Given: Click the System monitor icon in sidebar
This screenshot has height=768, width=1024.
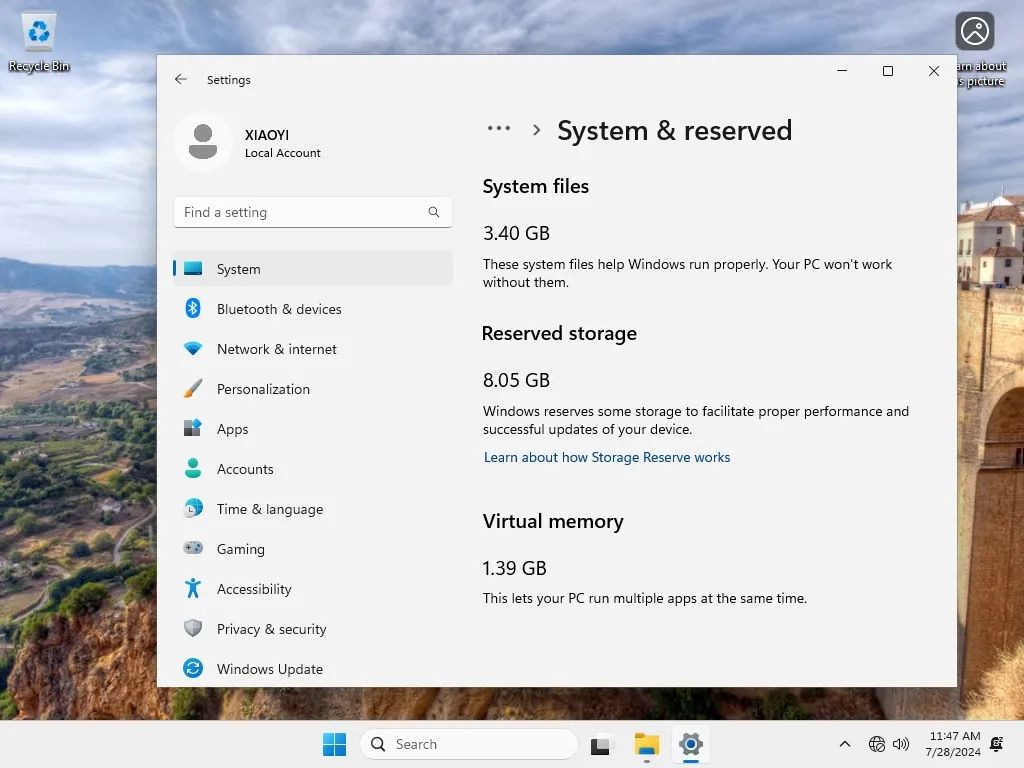Looking at the screenshot, I should [193, 268].
